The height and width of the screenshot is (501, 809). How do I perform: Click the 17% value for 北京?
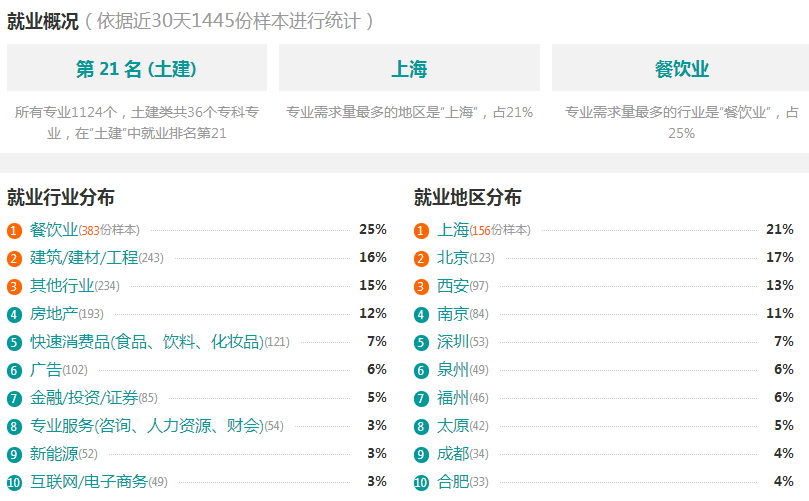tap(780, 257)
